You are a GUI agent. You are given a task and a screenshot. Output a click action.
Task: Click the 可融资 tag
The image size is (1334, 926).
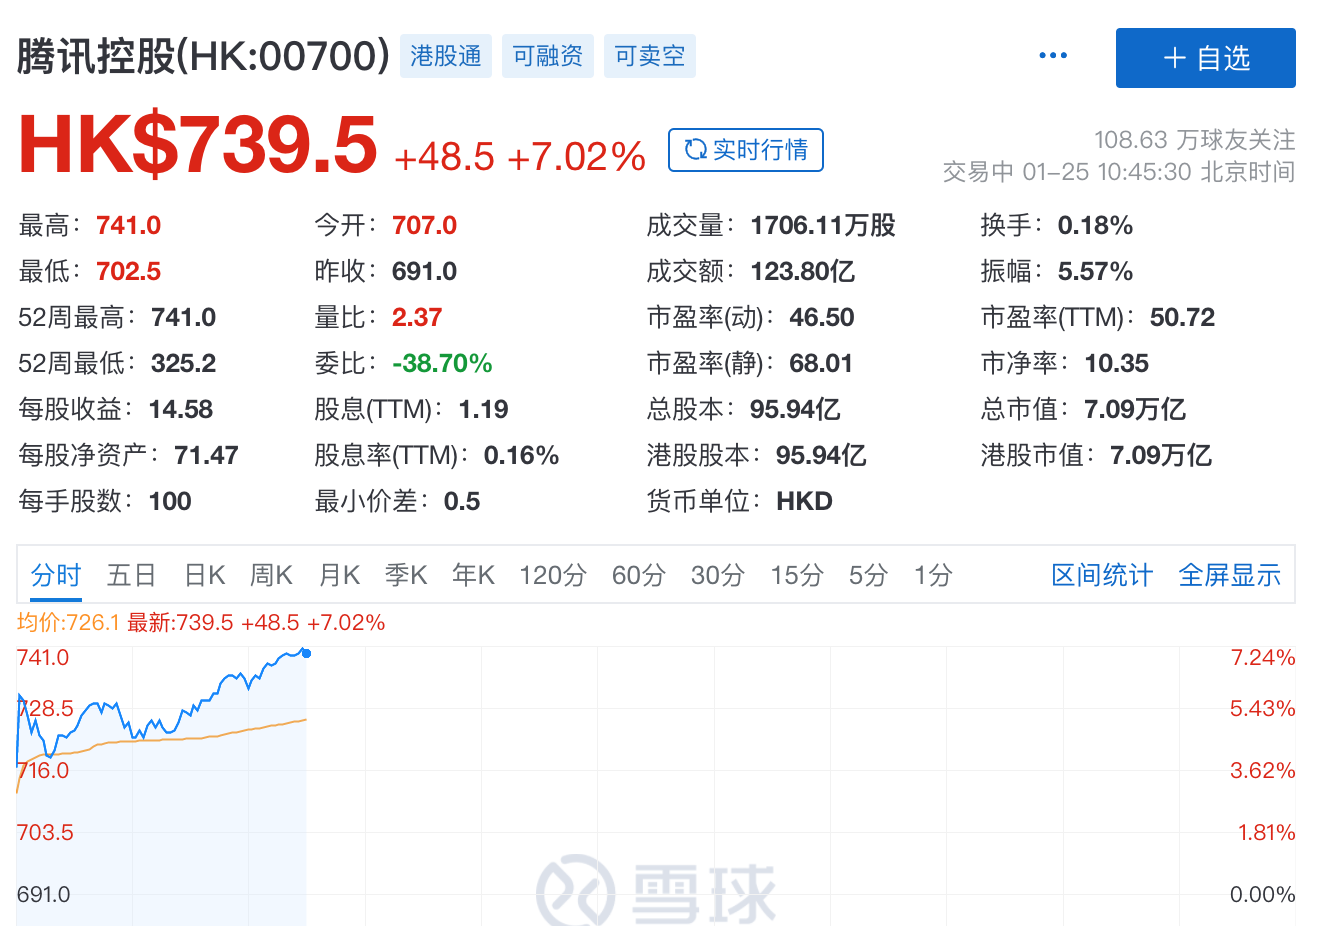(548, 56)
